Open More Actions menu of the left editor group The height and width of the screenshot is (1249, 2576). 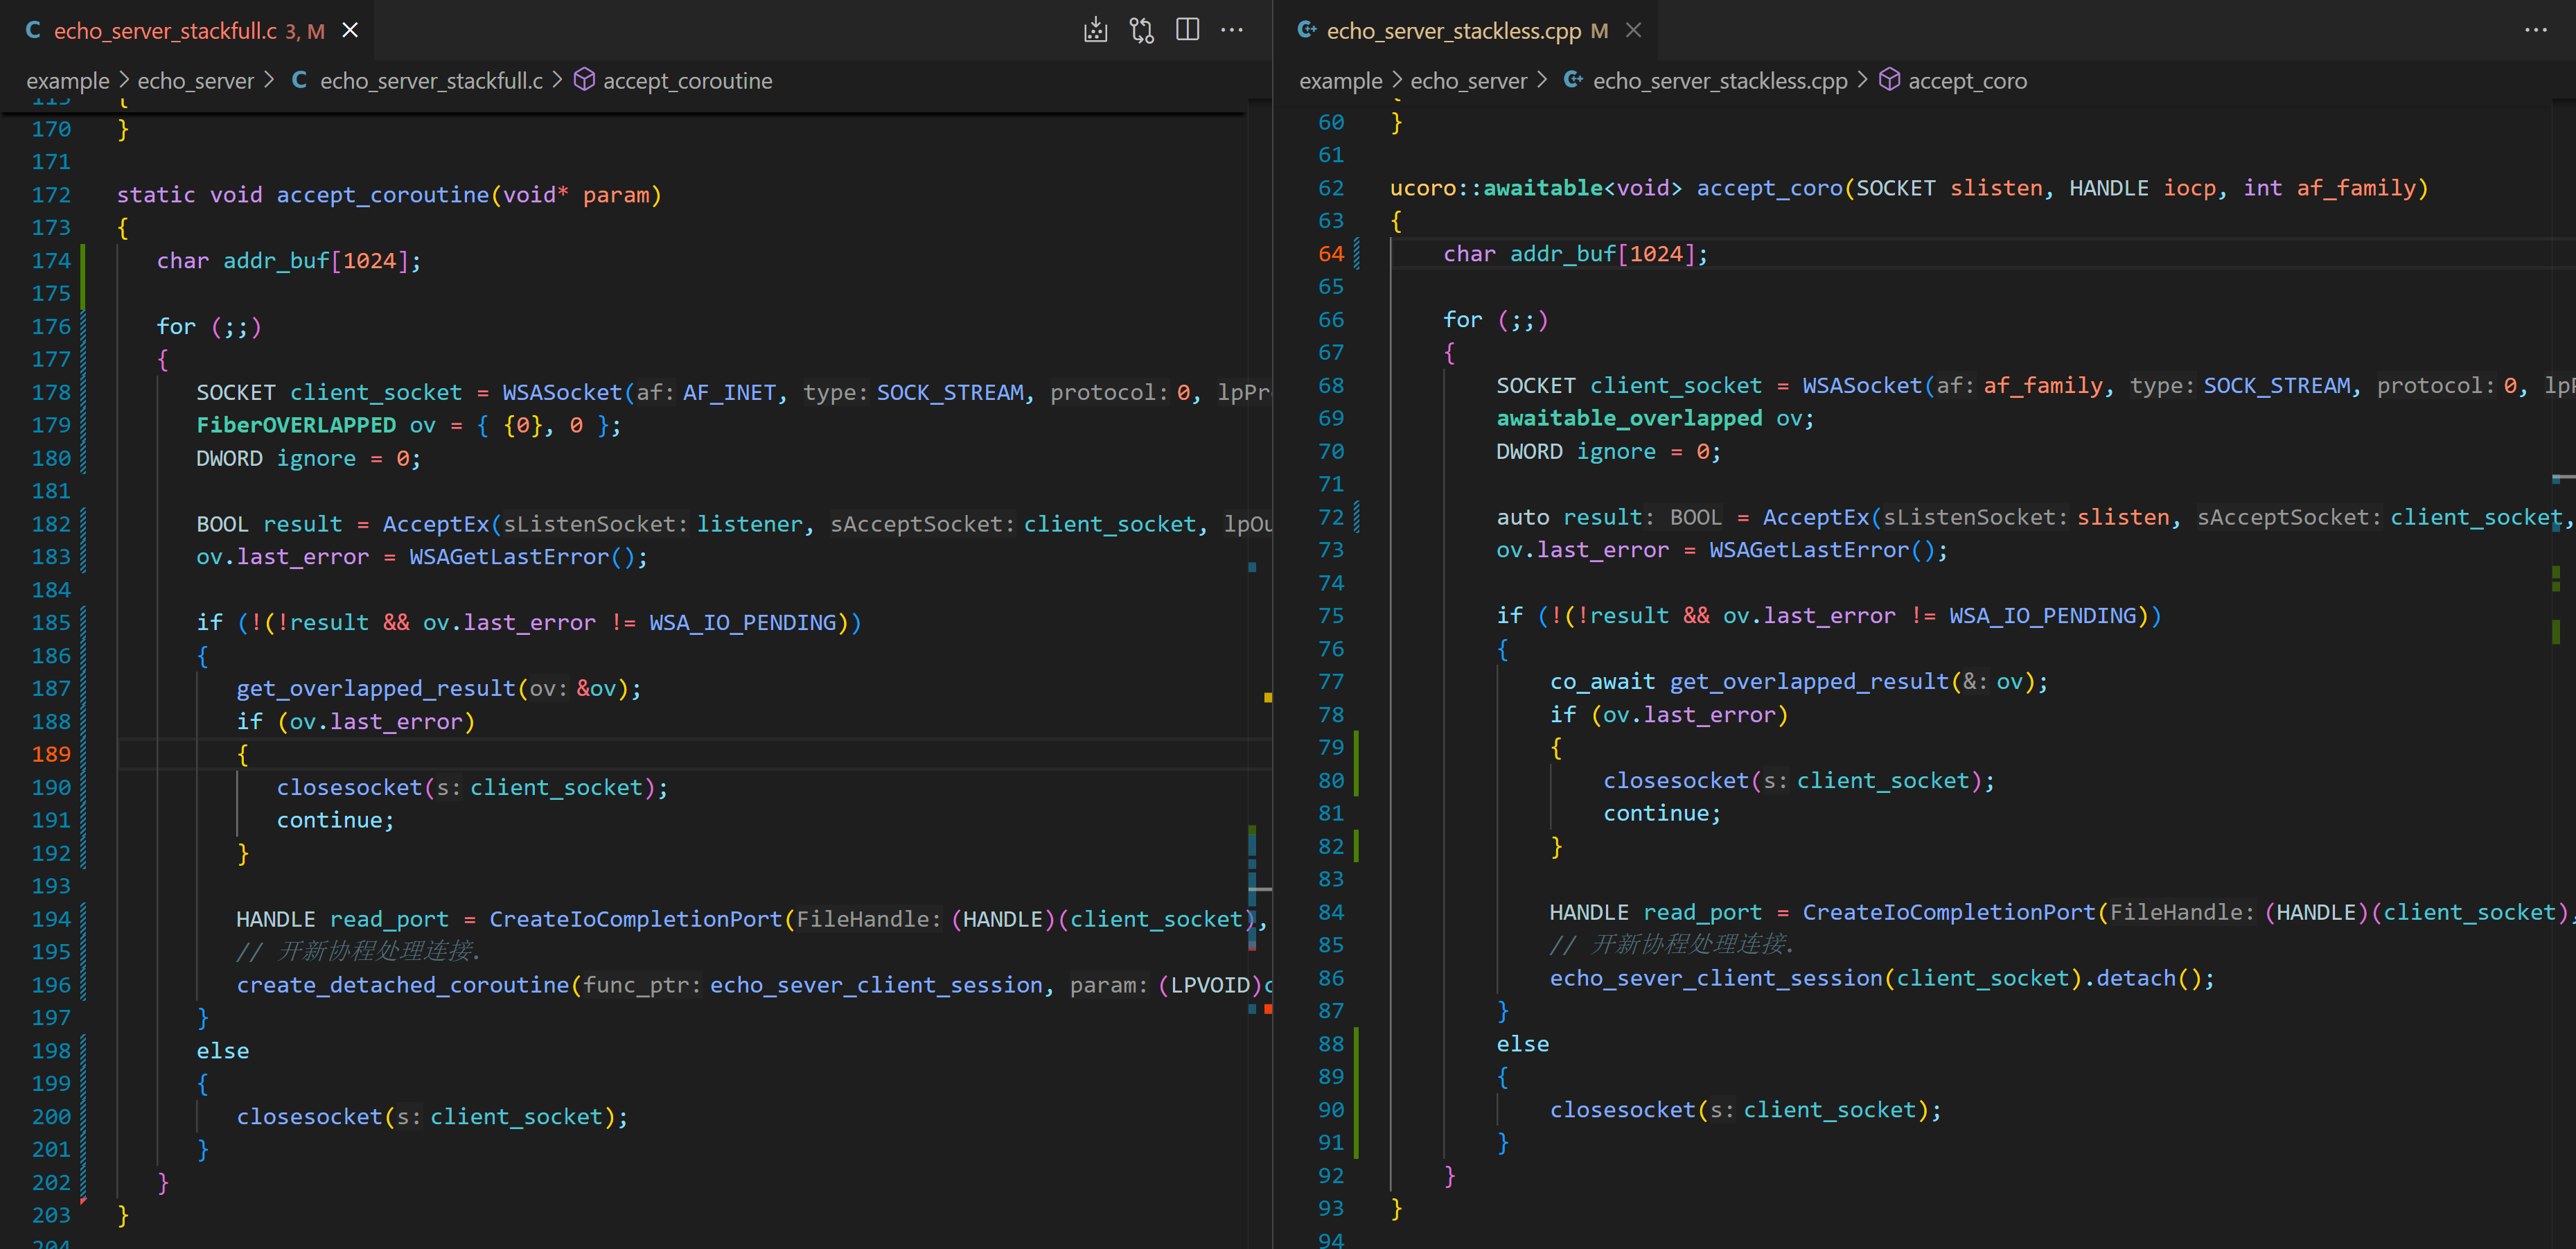(x=1232, y=30)
